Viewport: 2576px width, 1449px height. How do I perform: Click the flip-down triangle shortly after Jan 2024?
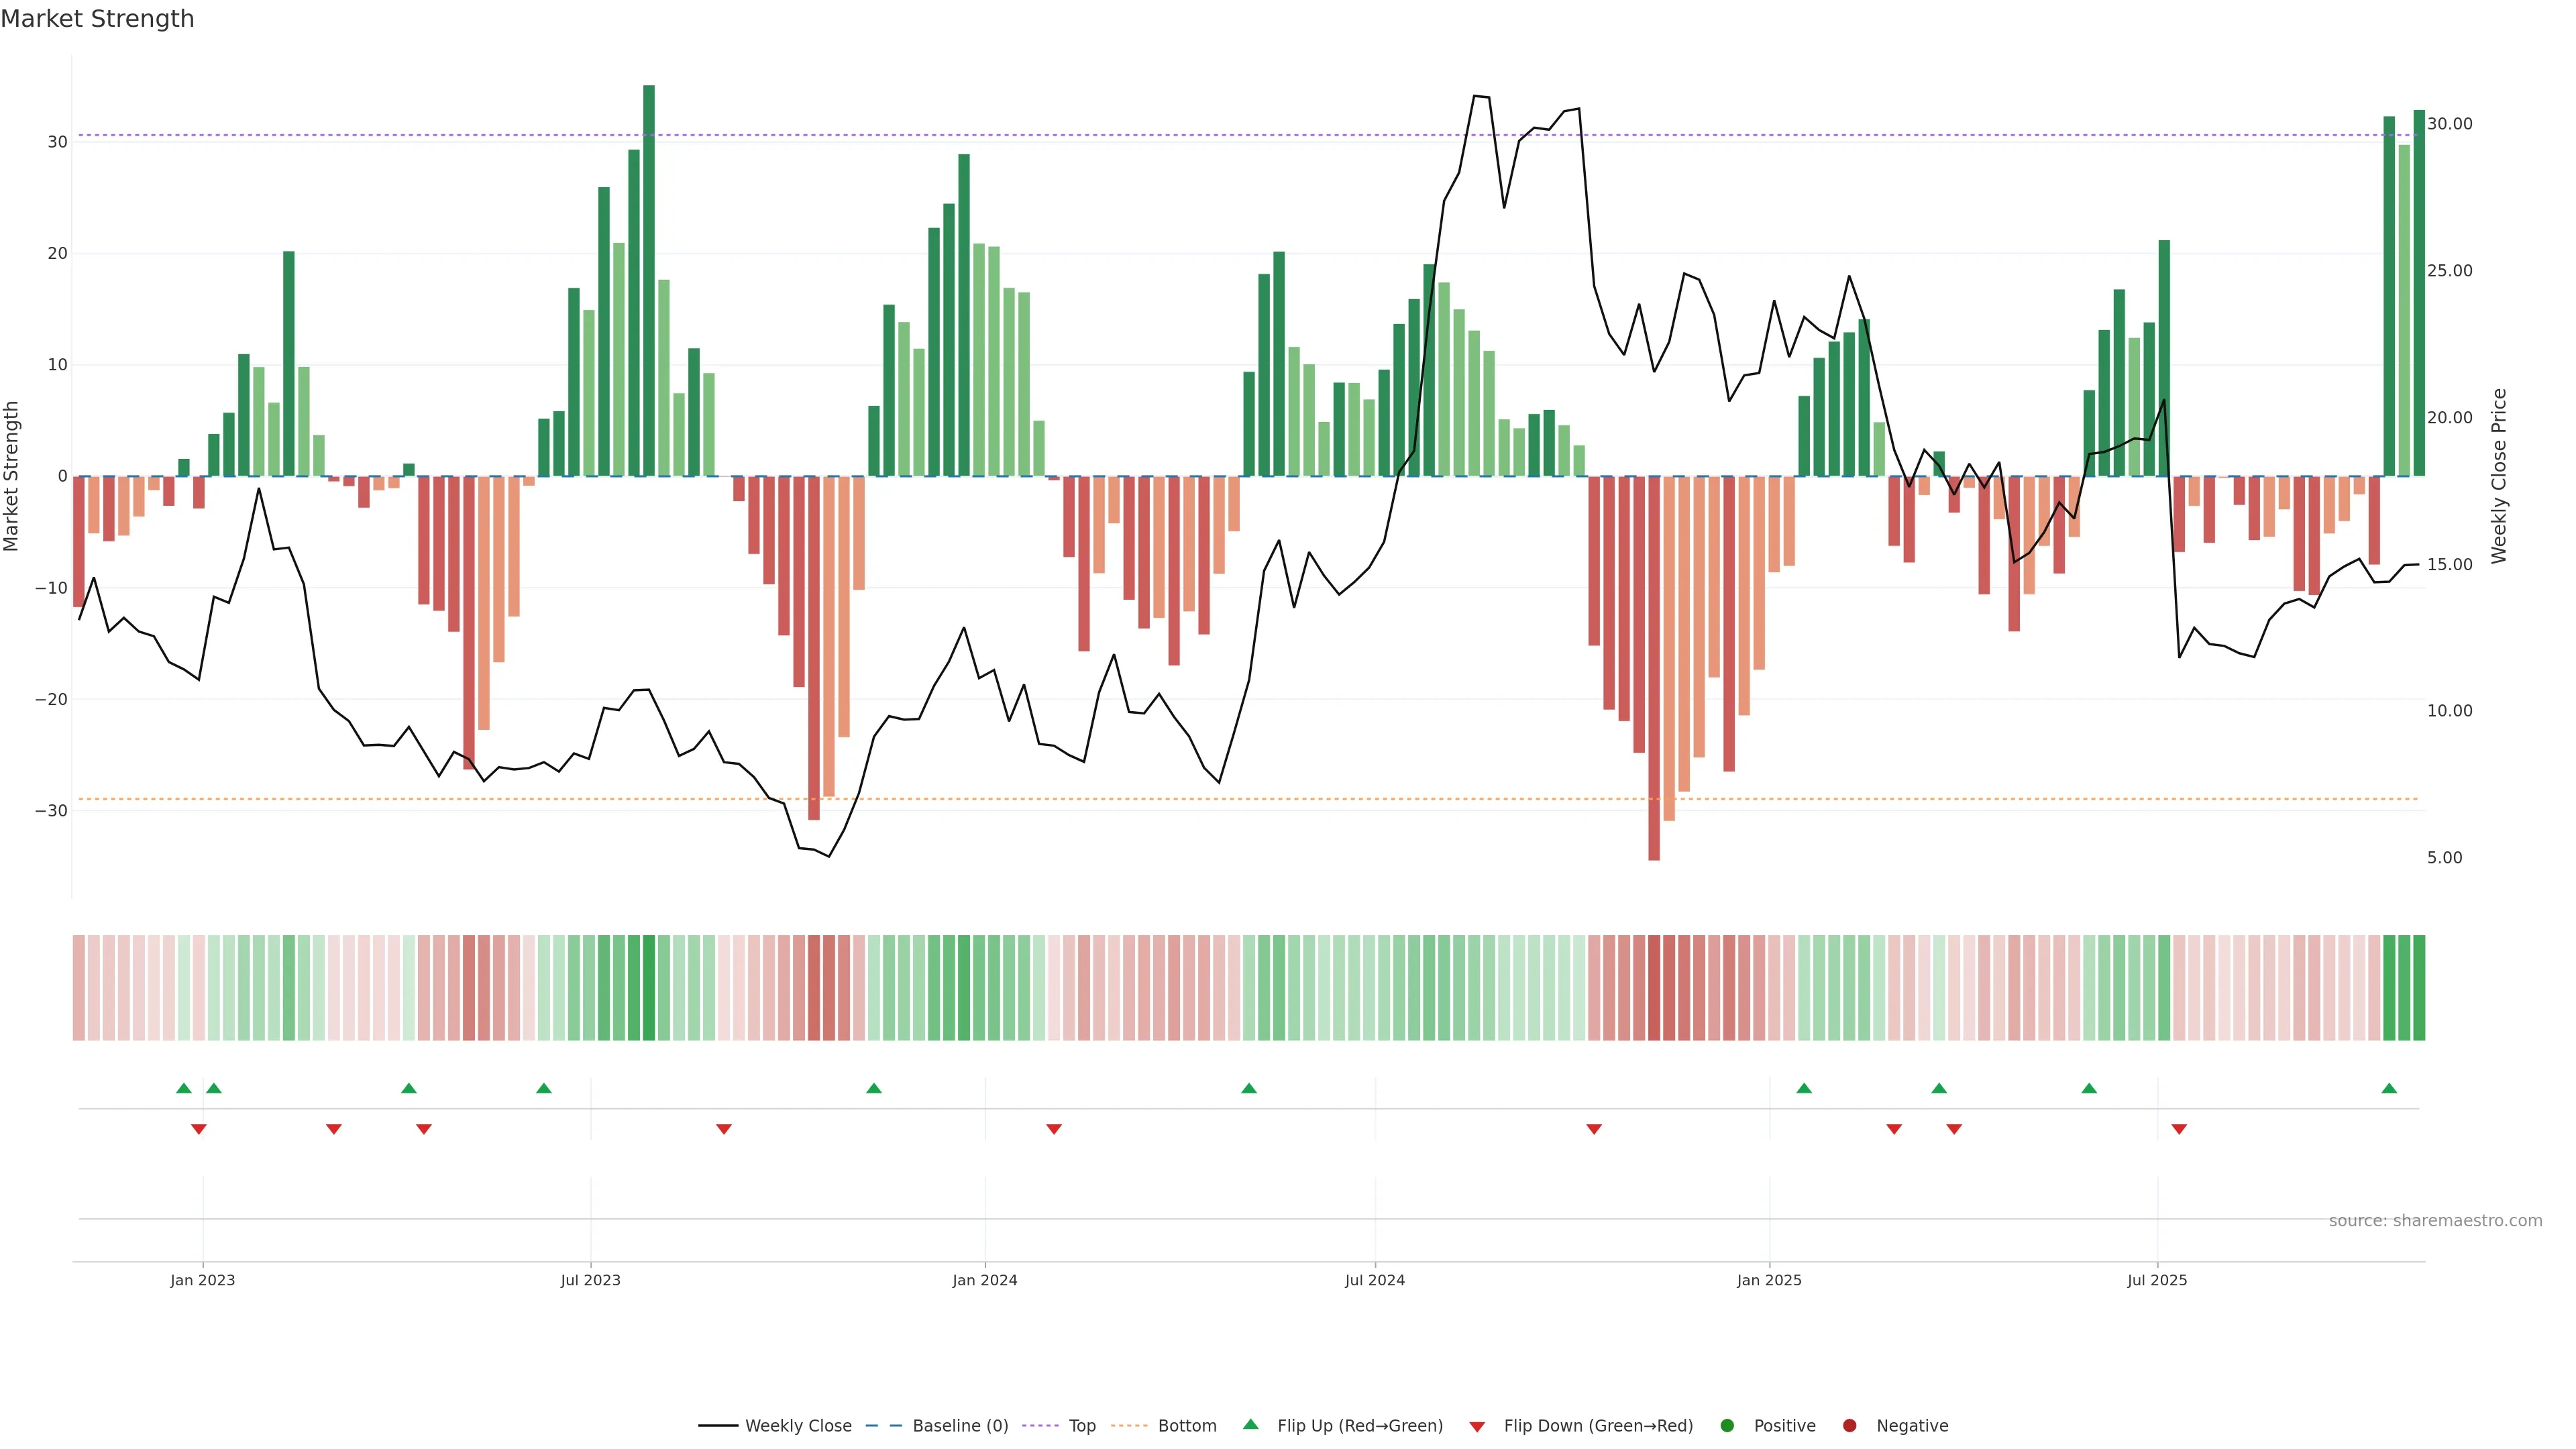coord(1054,1129)
